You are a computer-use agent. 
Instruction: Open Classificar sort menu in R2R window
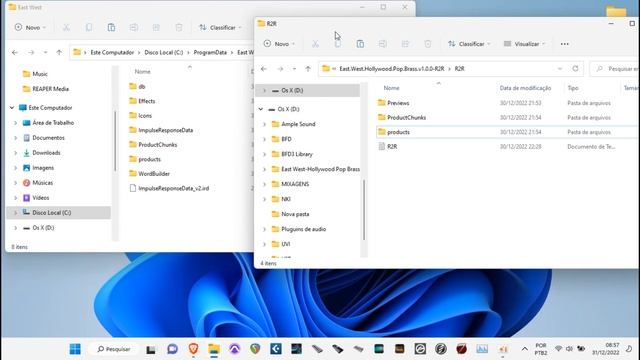pos(469,44)
